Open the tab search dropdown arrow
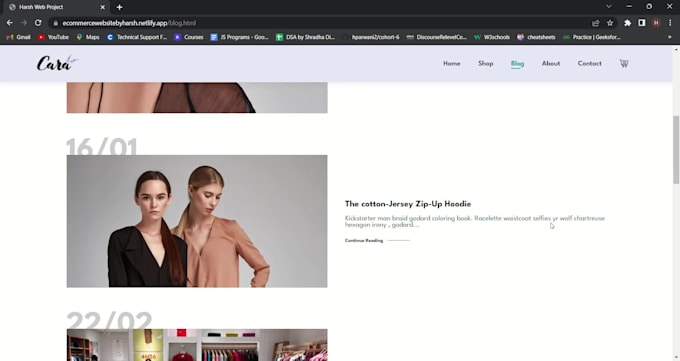 tap(609, 7)
